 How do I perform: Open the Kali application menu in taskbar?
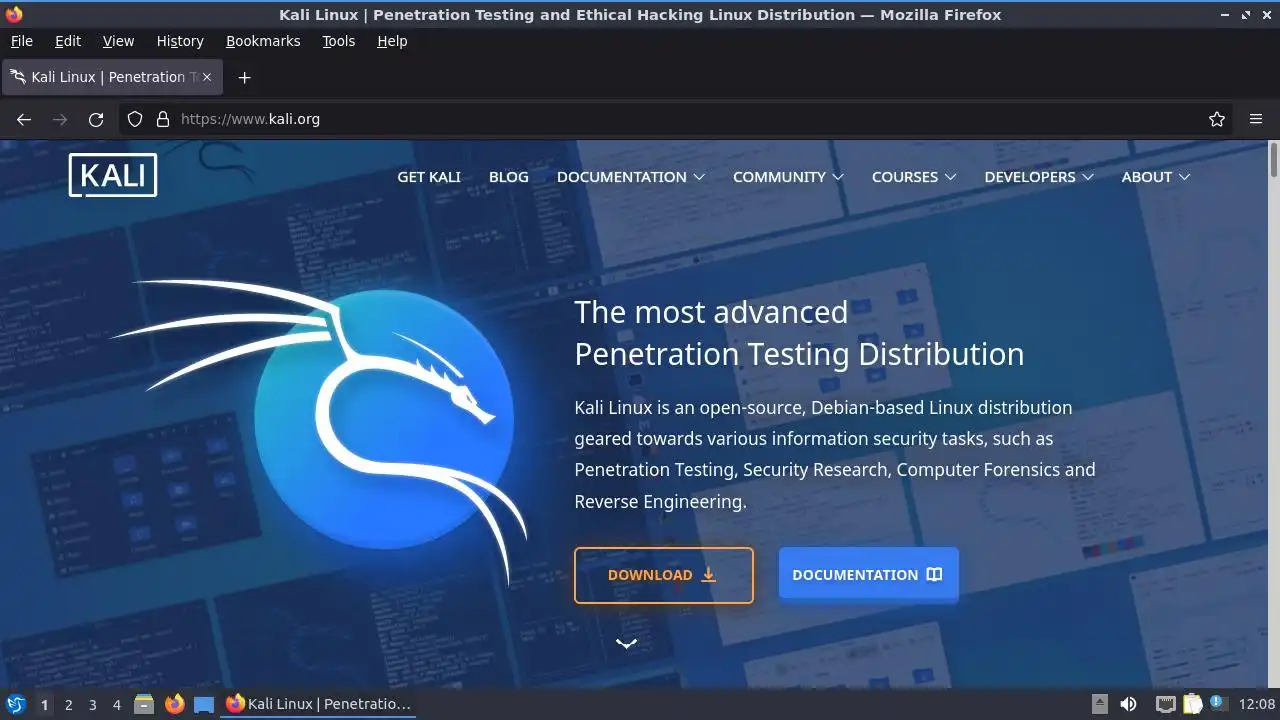coord(15,704)
